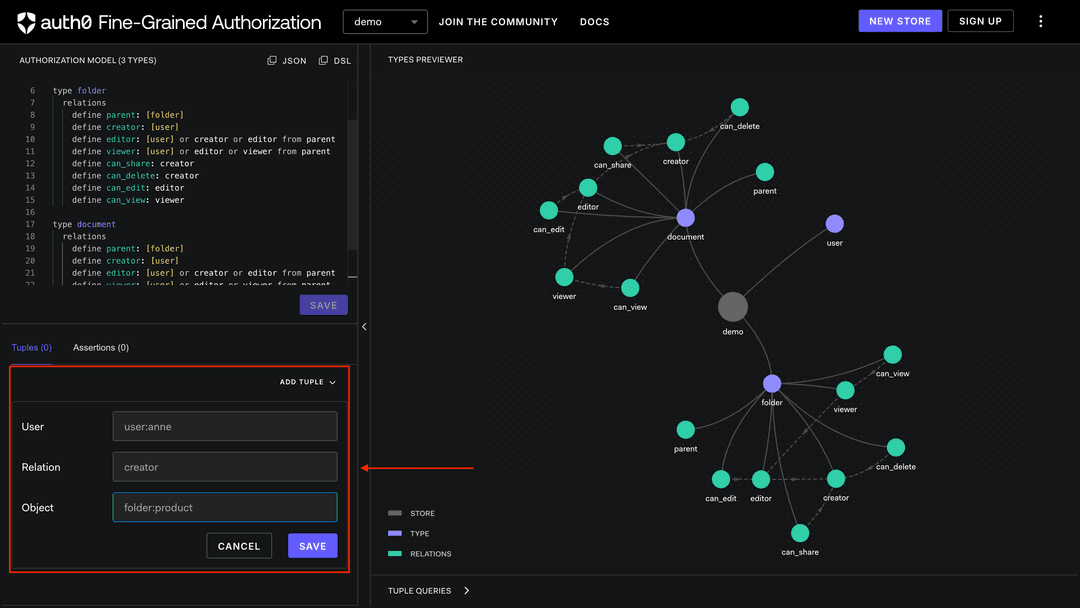Expand the ADD TUPLE dropdown
The height and width of the screenshot is (608, 1080).
[x=307, y=381]
